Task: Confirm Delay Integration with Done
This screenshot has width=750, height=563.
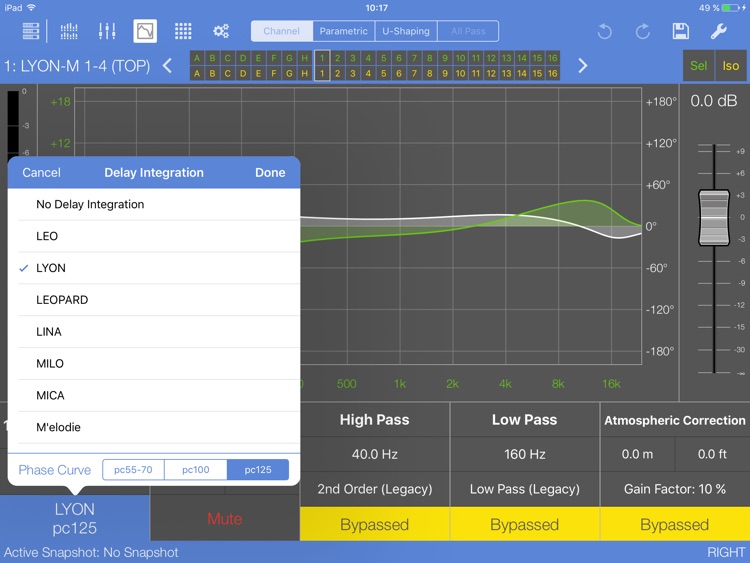Action: [270, 173]
